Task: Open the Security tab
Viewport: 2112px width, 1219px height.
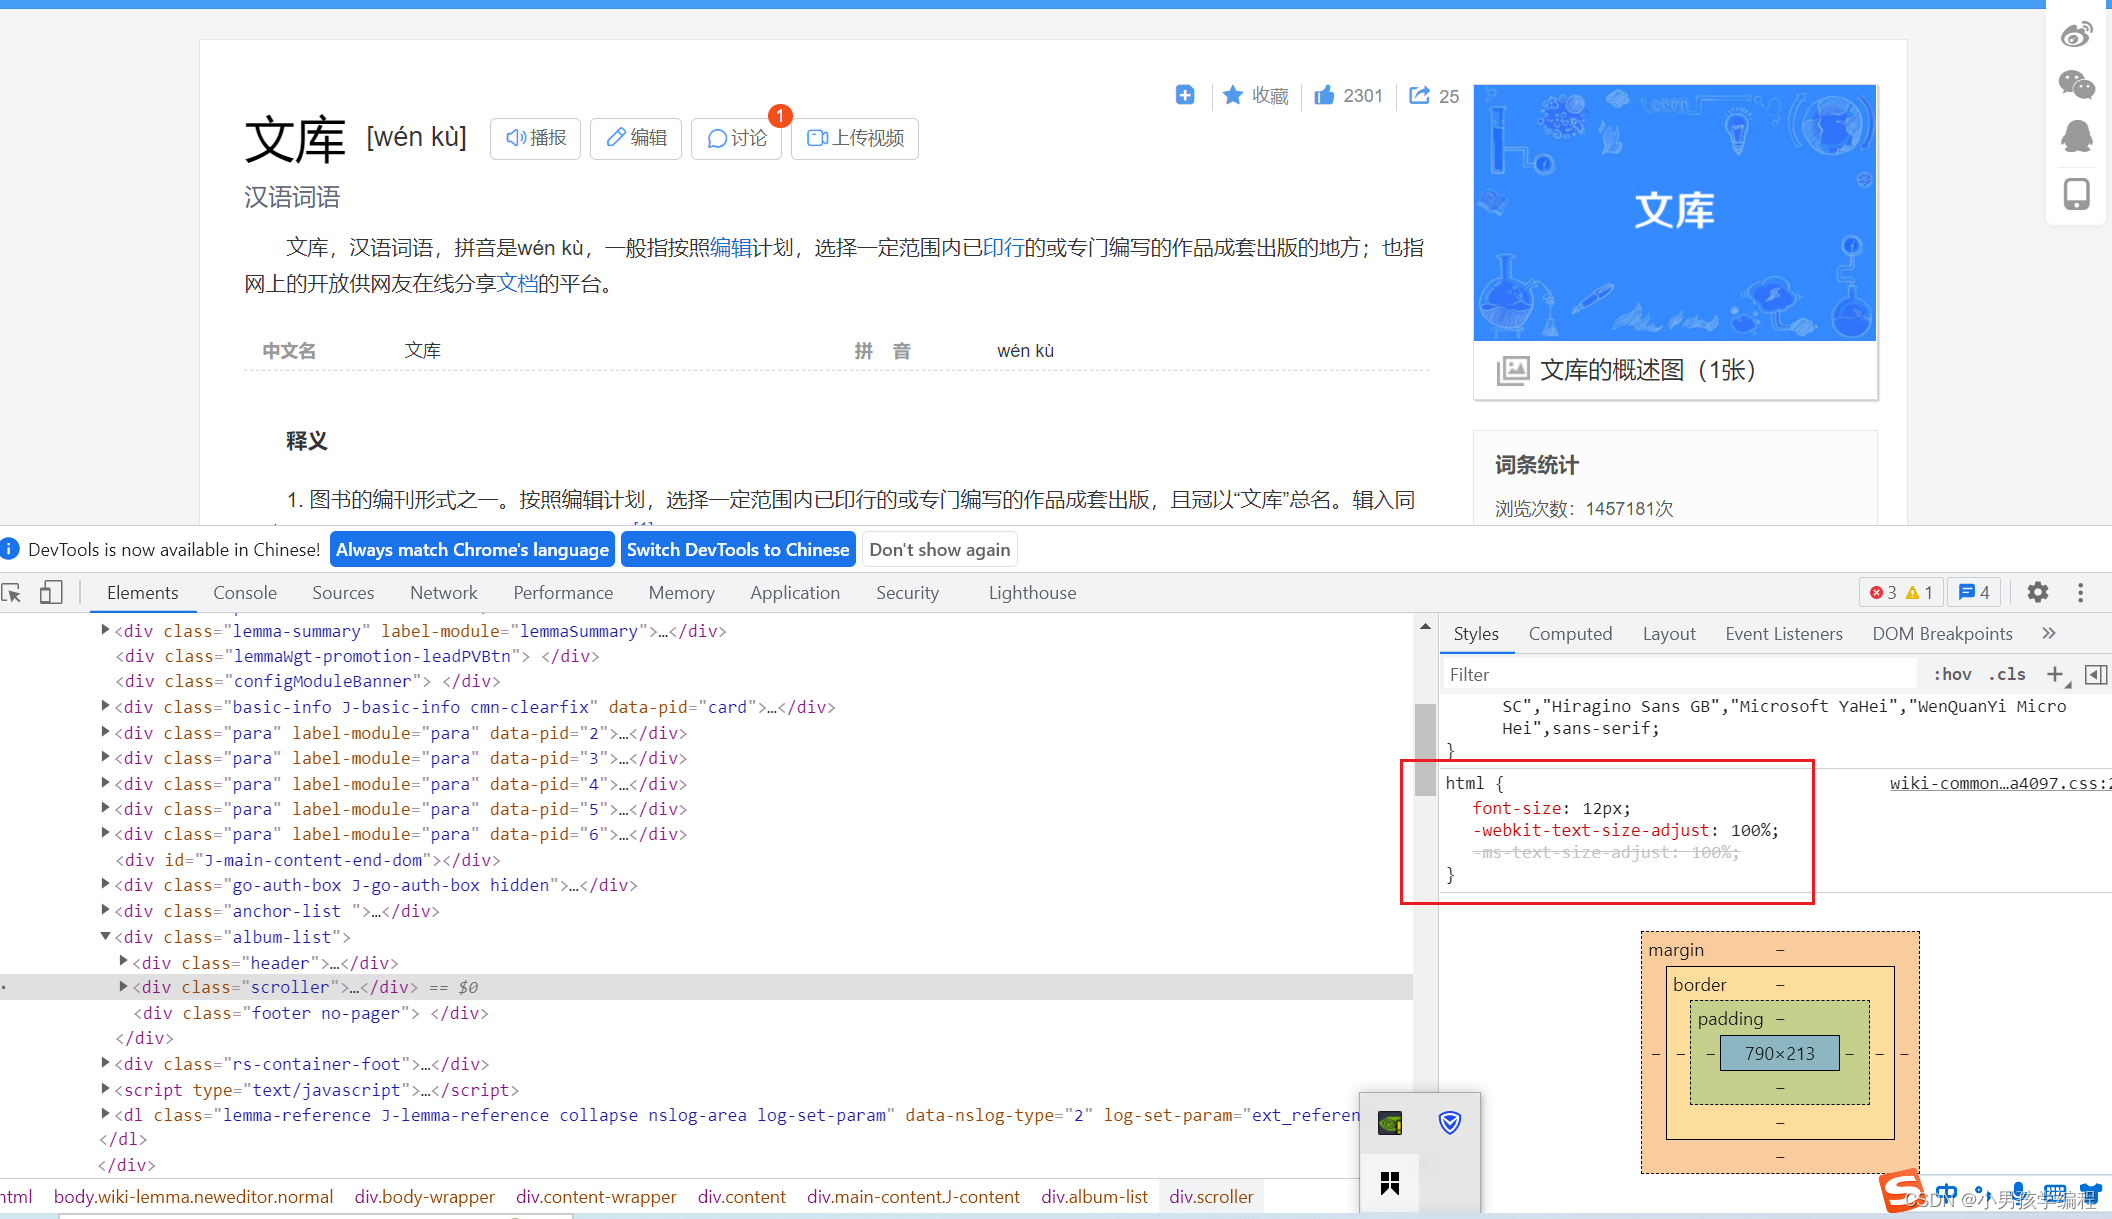Action: tap(907, 592)
